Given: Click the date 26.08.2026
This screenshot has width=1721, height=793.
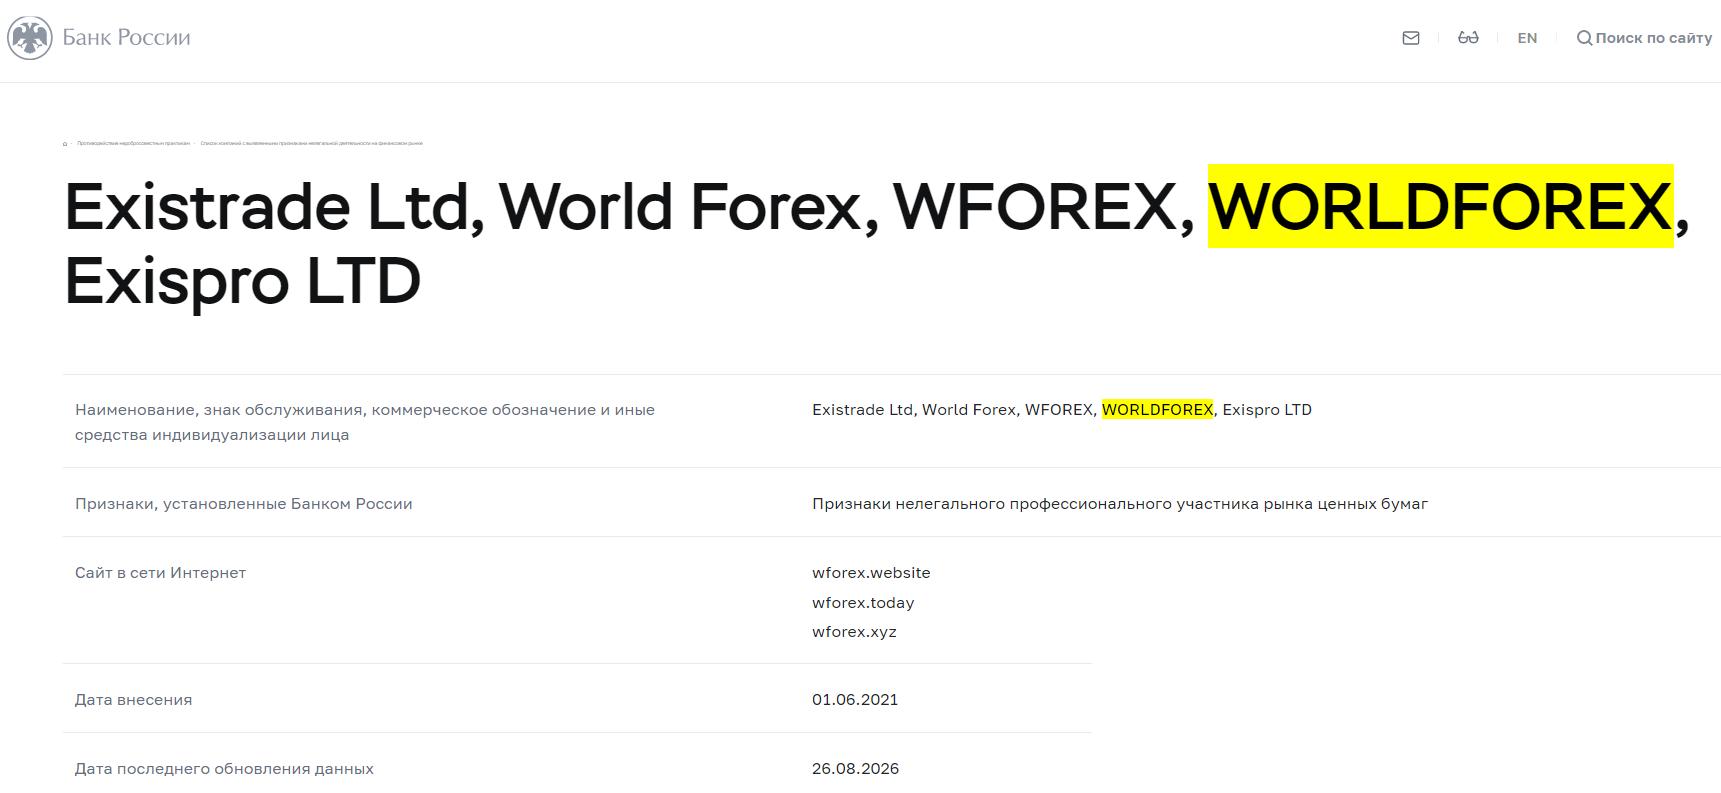Looking at the screenshot, I should click(x=855, y=769).
